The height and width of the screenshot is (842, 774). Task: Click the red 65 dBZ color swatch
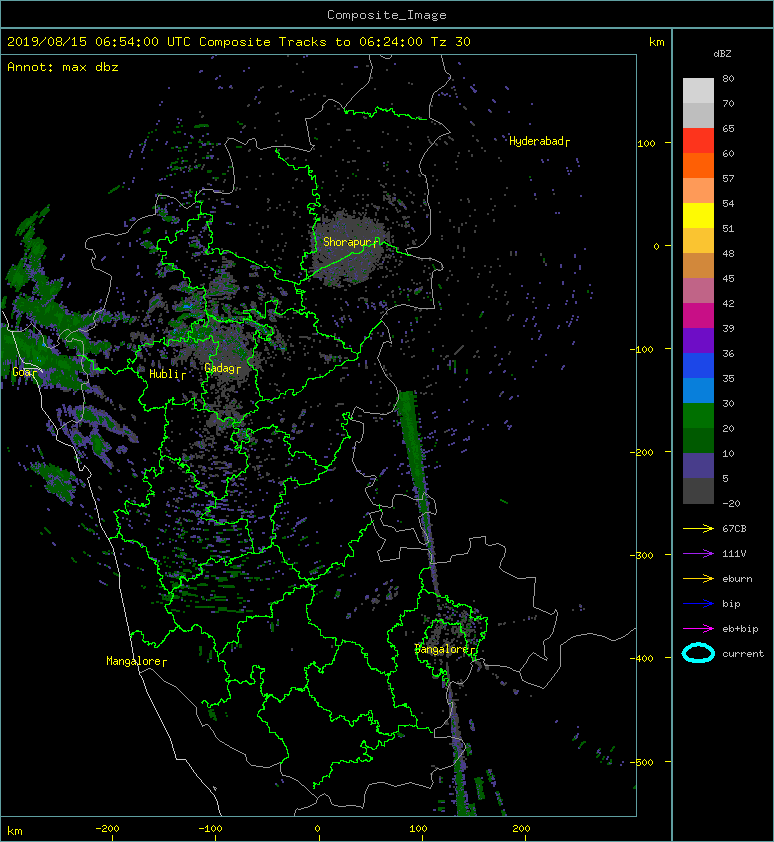[x=698, y=141]
